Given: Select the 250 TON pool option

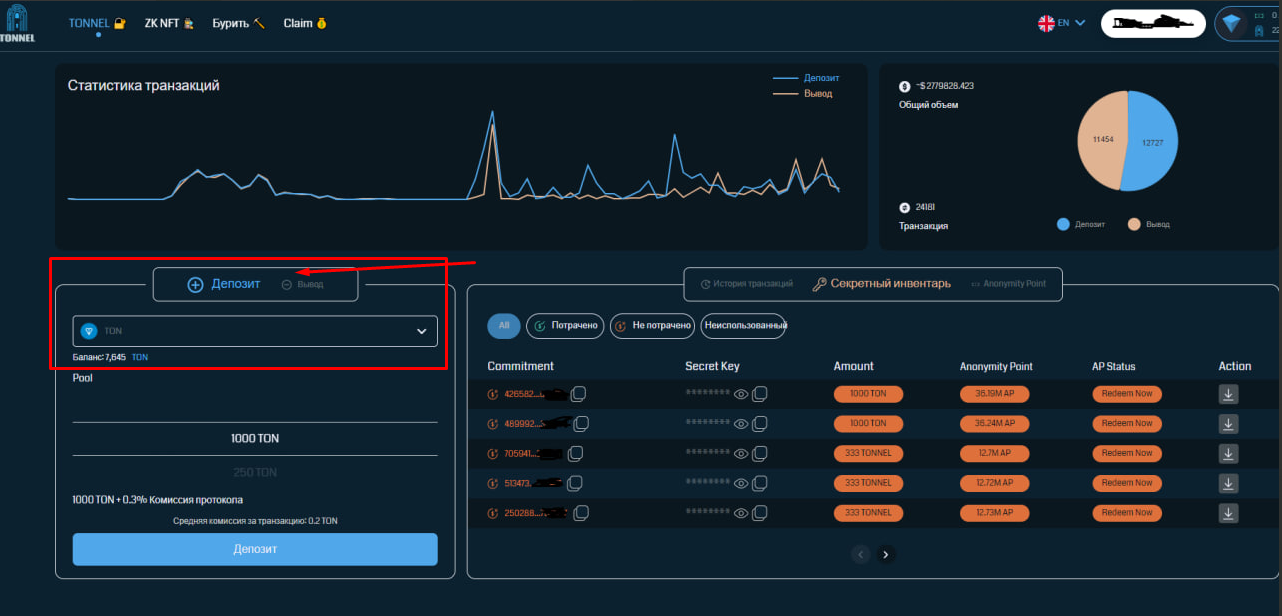Looking at the screenshot, I should [x=255, y=472].
